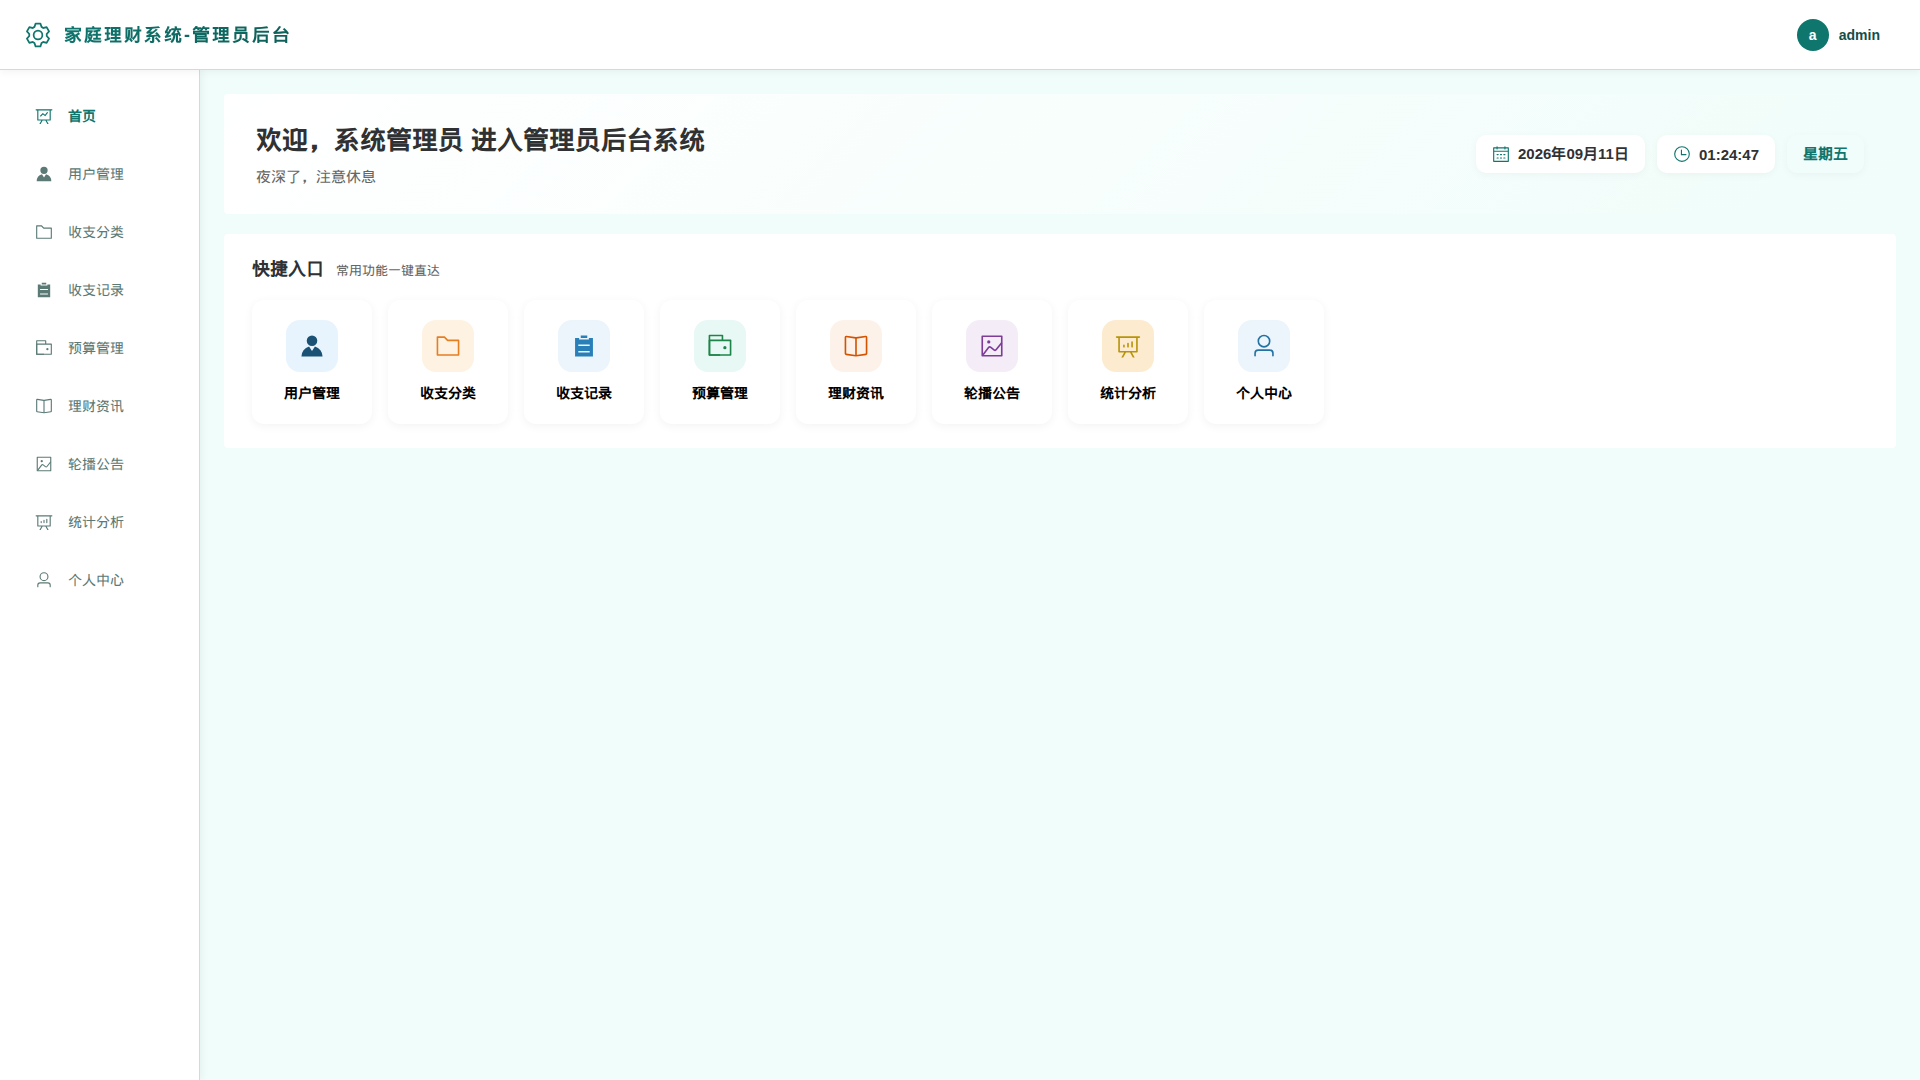Click the subtitle 常用功能一键直达

pos(388,271)
